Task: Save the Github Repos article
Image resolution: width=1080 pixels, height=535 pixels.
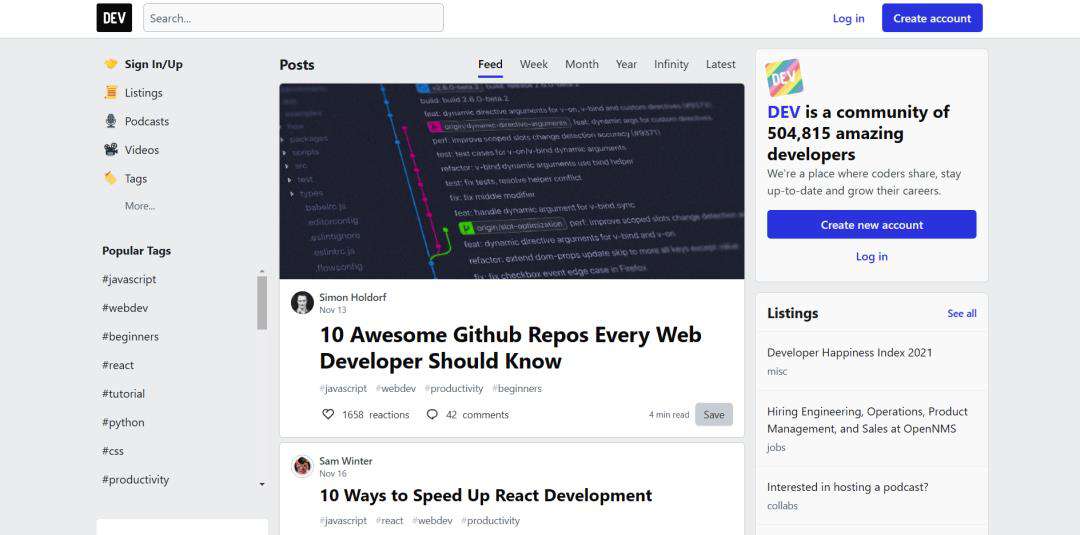Action: click(x=714, y=415)
